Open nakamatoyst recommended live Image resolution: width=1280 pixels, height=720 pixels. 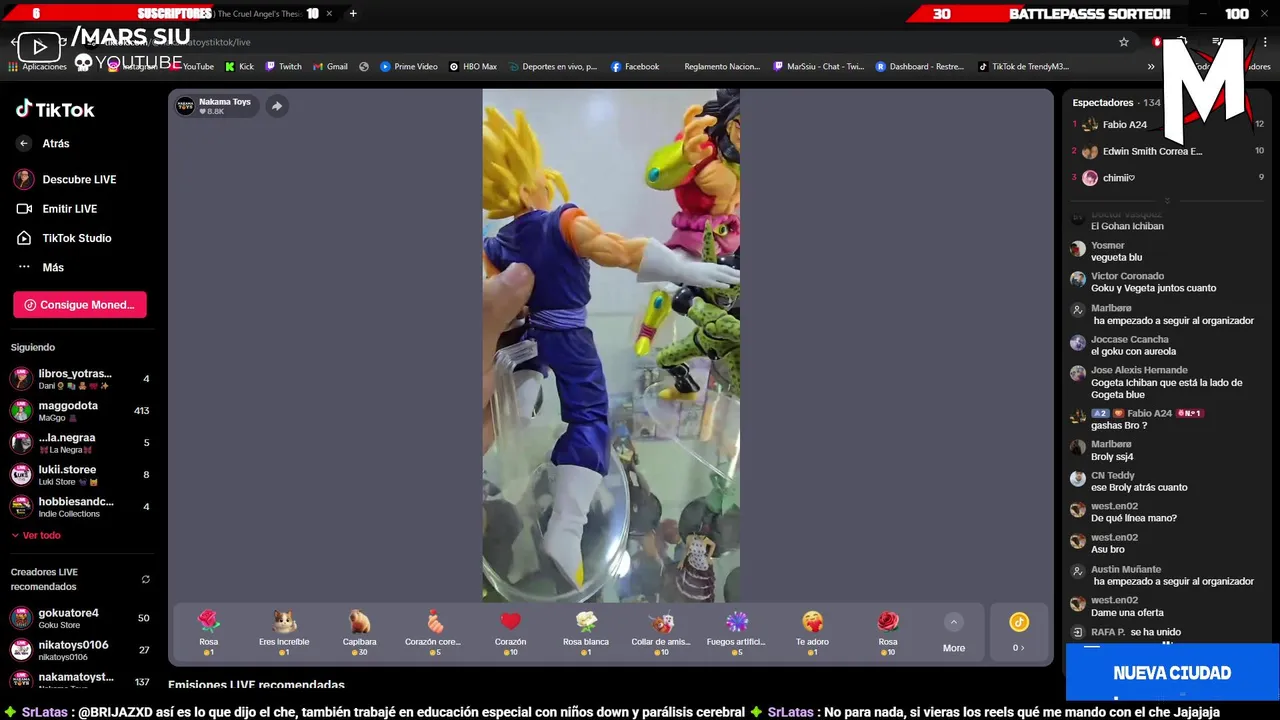click(x=80, y=680)
